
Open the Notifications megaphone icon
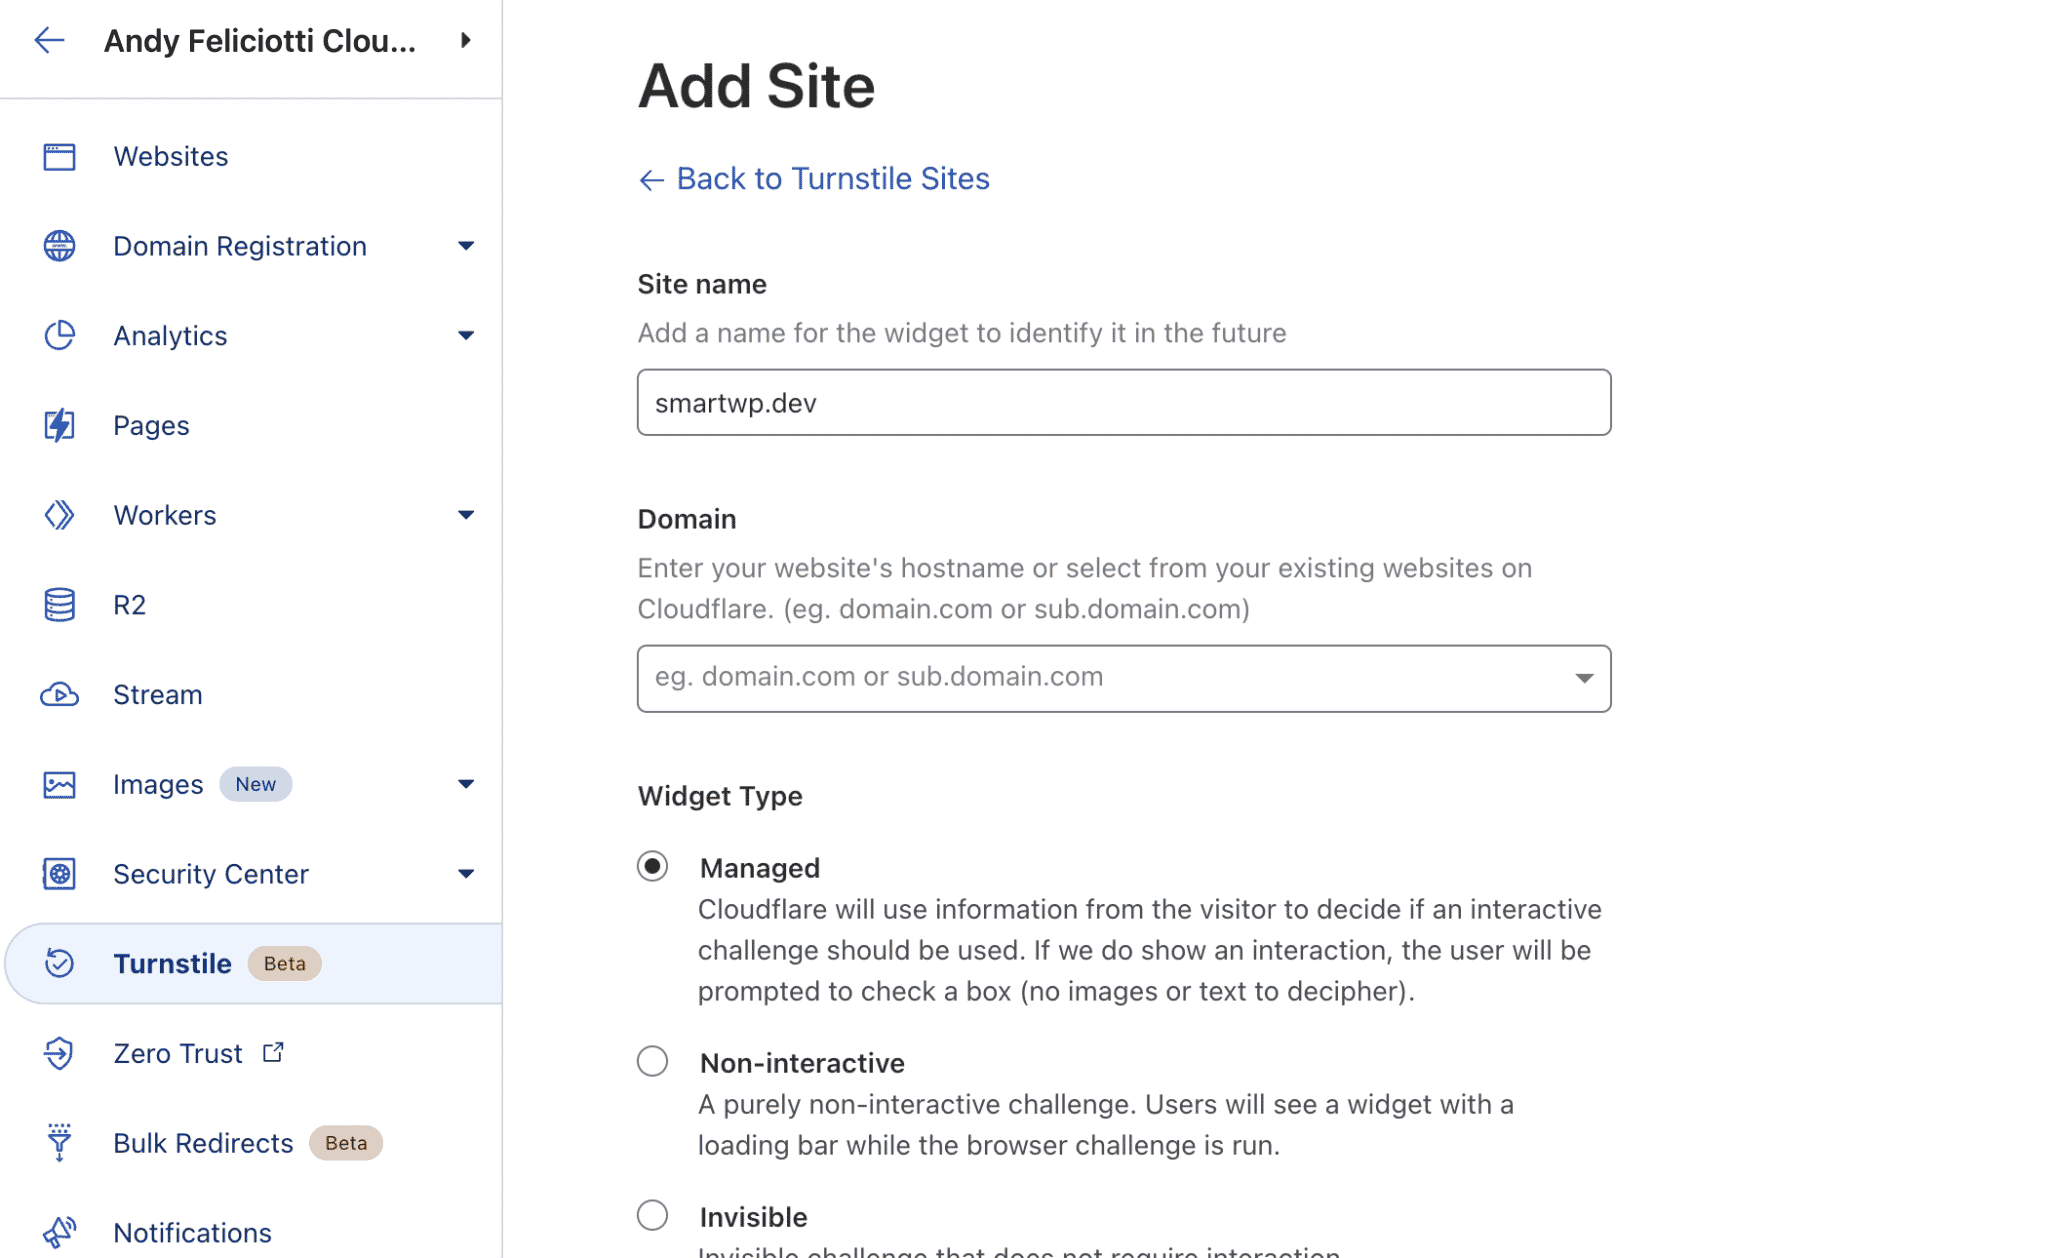pos(60,1231)
